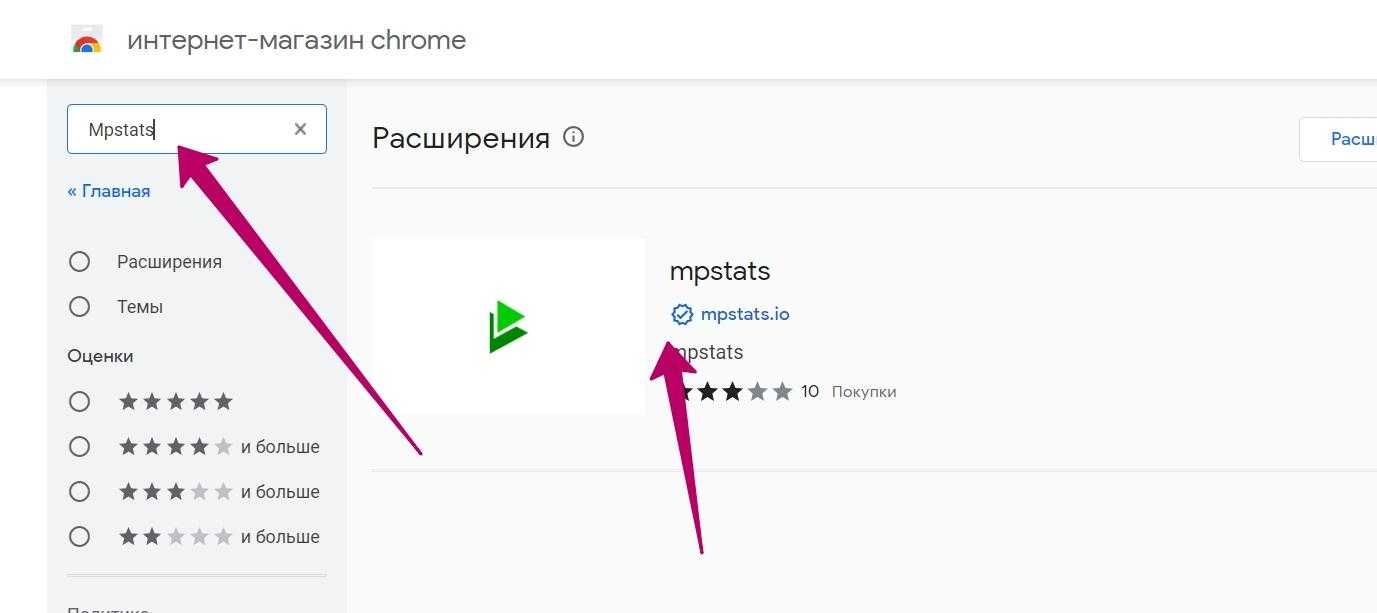1377x613 pixels.
Task: Click the интернет-магазин chrome header title
Action: pos(296,41)
